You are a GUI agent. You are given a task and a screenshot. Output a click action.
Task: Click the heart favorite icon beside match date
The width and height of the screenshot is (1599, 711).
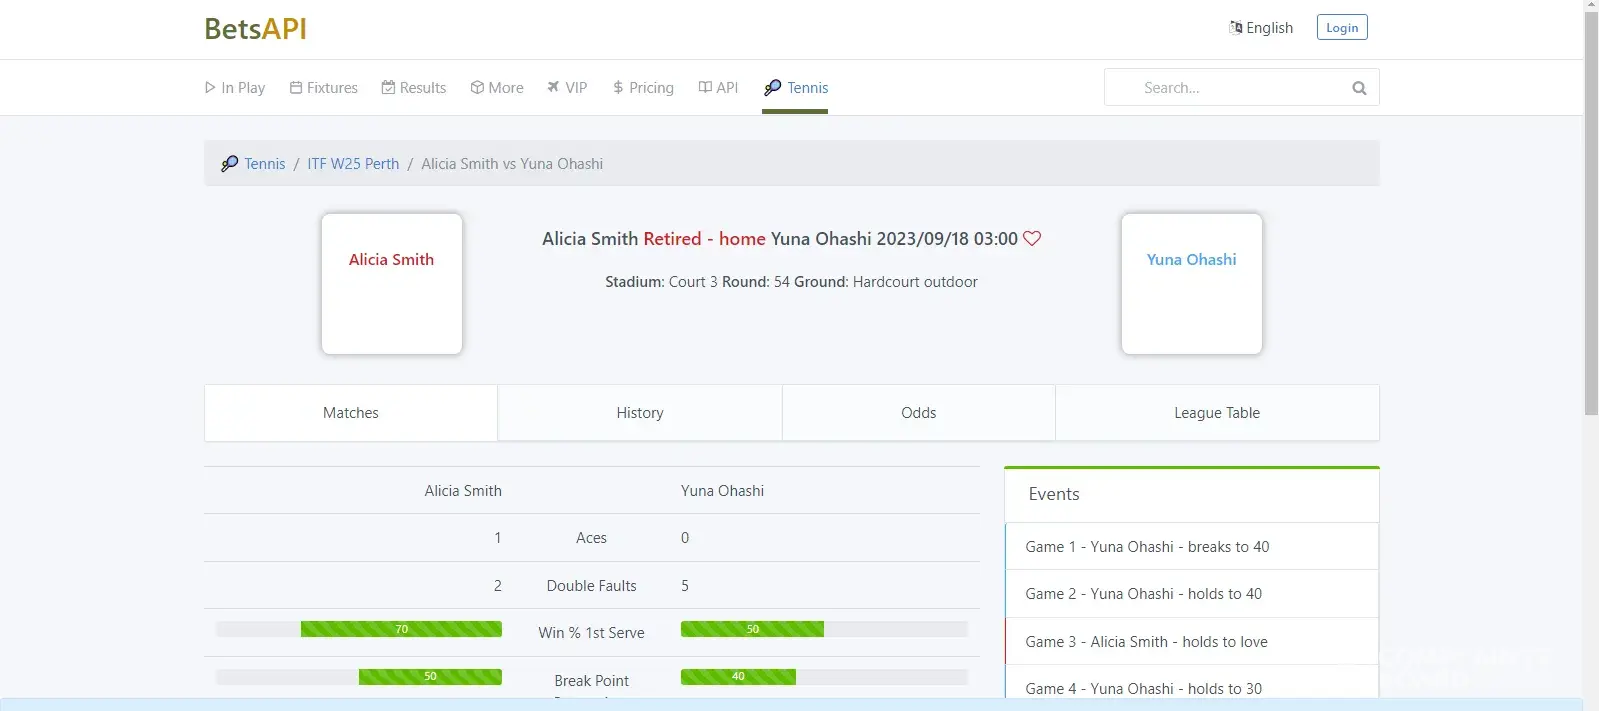click(1032, 239)
